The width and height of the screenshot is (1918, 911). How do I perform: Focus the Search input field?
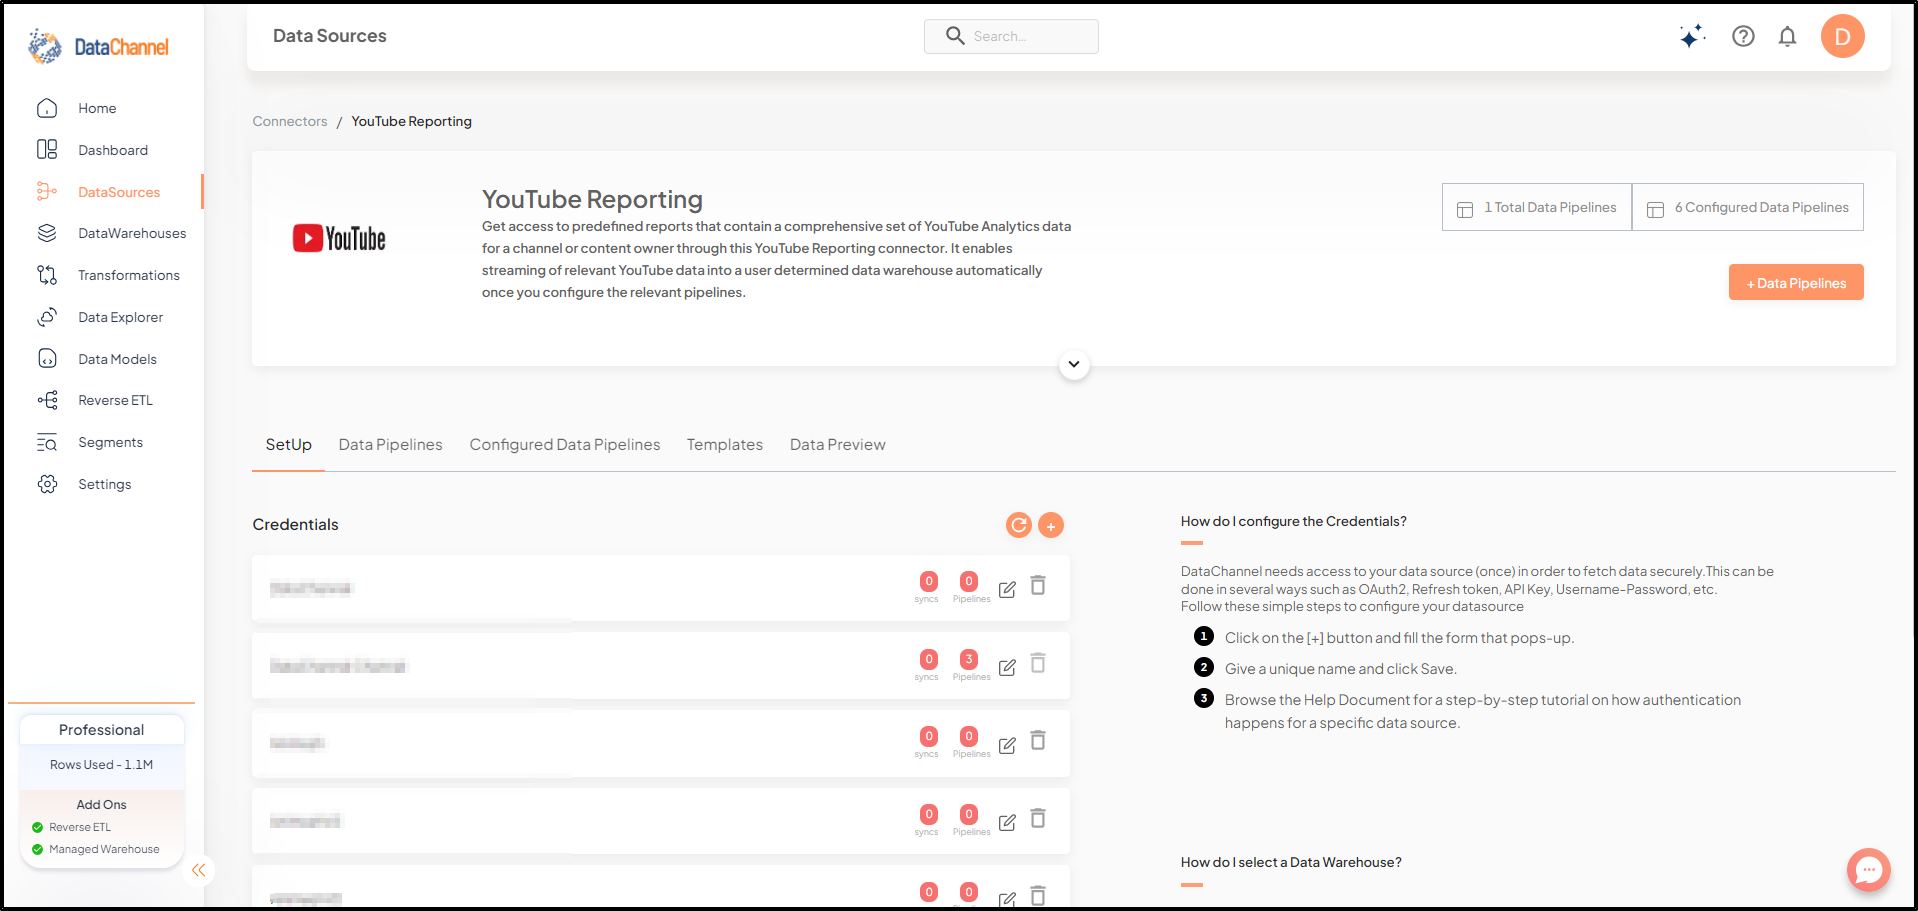pyautogui.click(x=1011, y=36)
